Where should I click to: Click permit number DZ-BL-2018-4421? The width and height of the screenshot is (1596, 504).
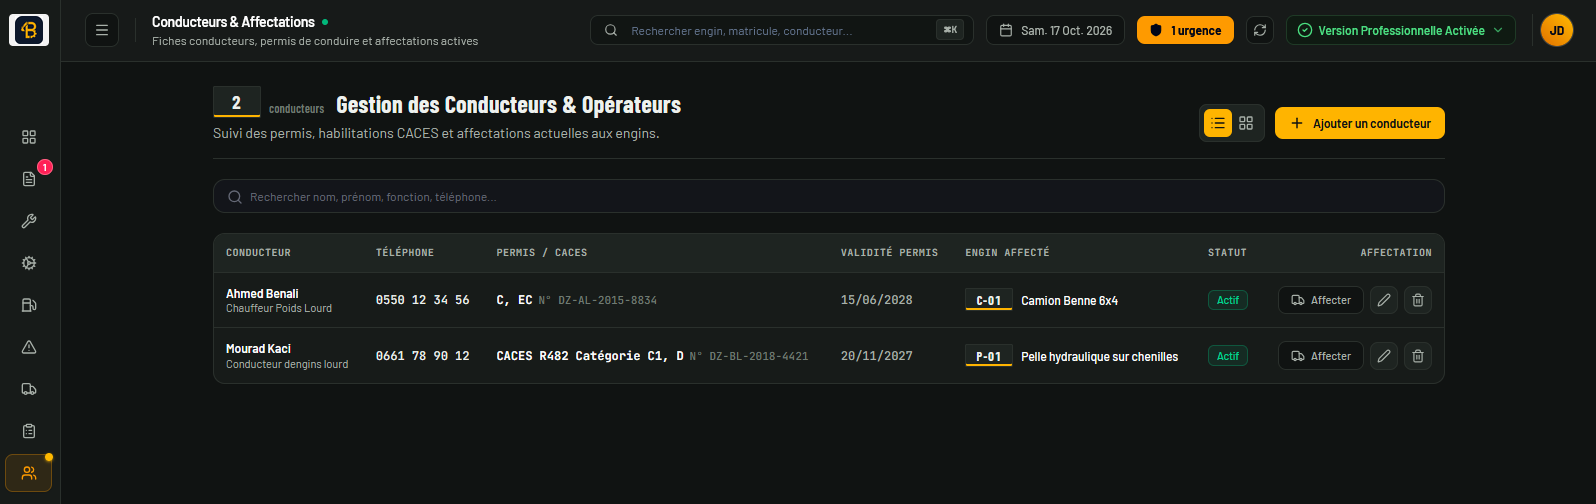(x=758, y=356)
